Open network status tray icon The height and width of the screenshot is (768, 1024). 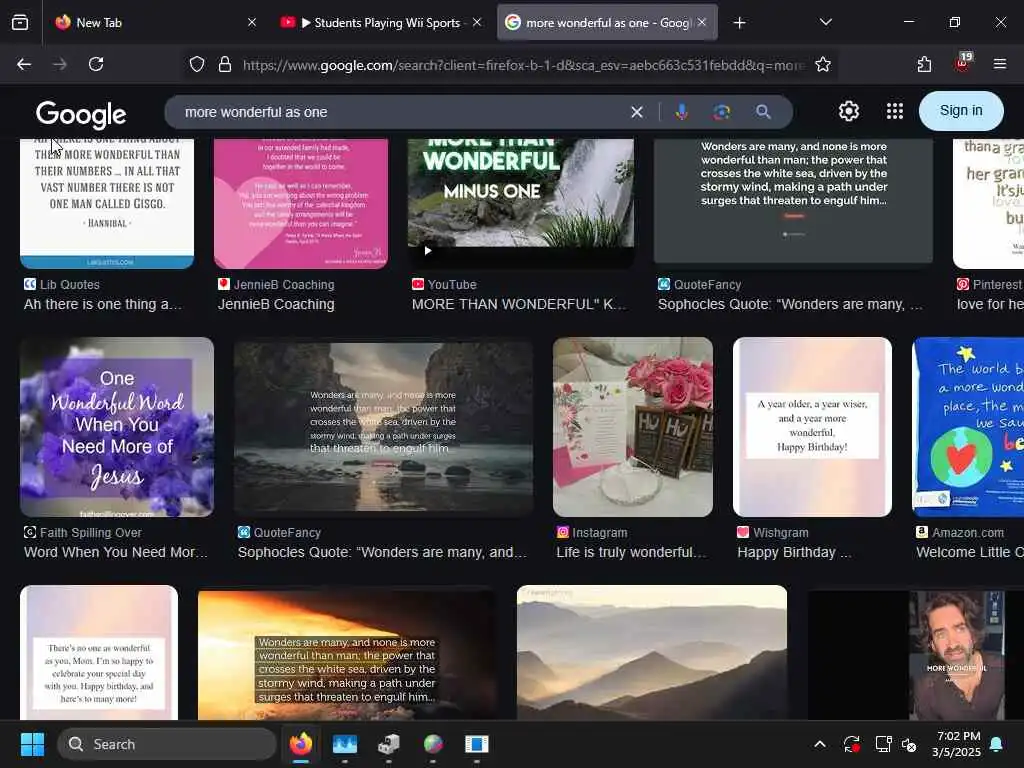point(883,744)
